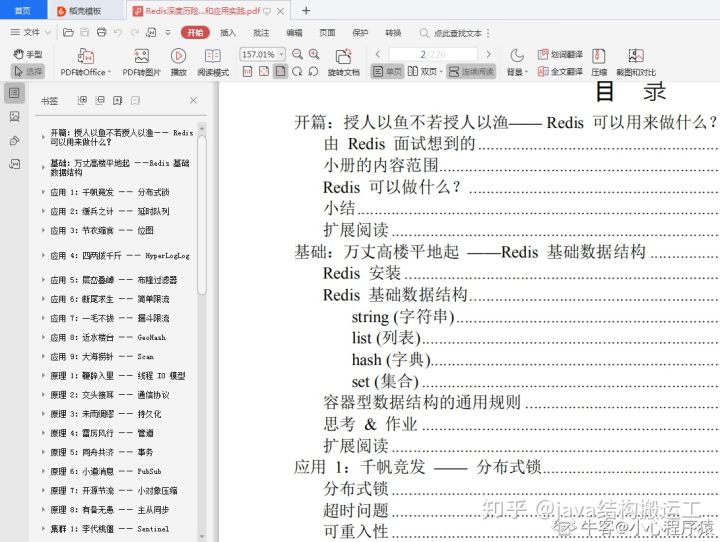720x542 pixels.
Task: Open the 文件 file menu
Action: 30,32
